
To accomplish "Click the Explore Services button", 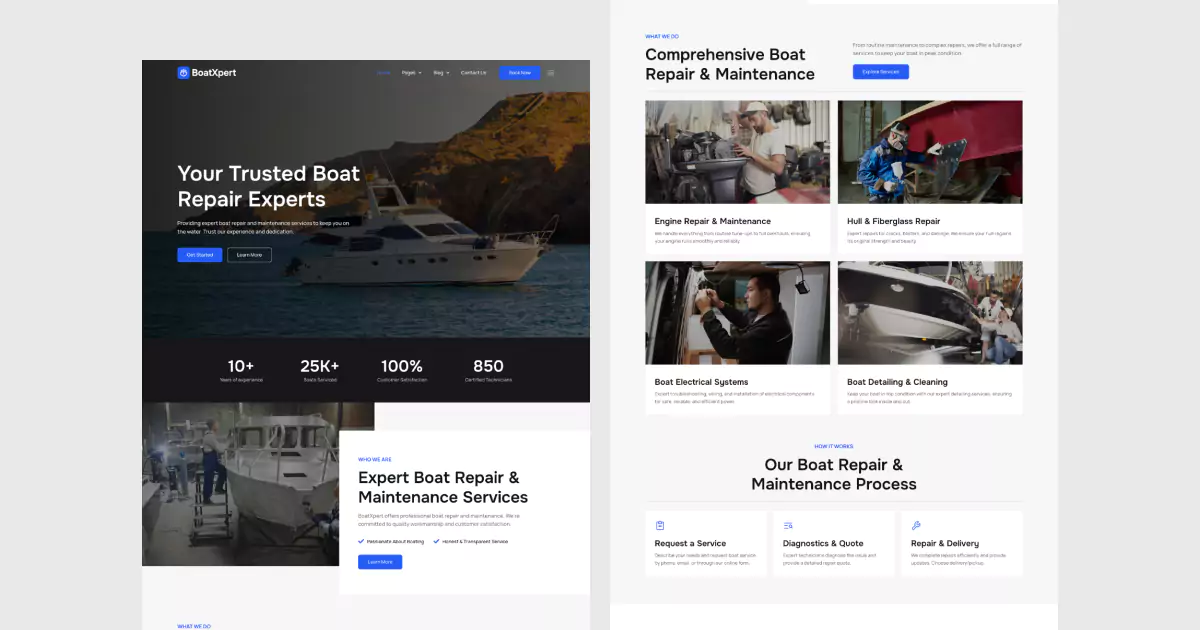I will 880,71.
